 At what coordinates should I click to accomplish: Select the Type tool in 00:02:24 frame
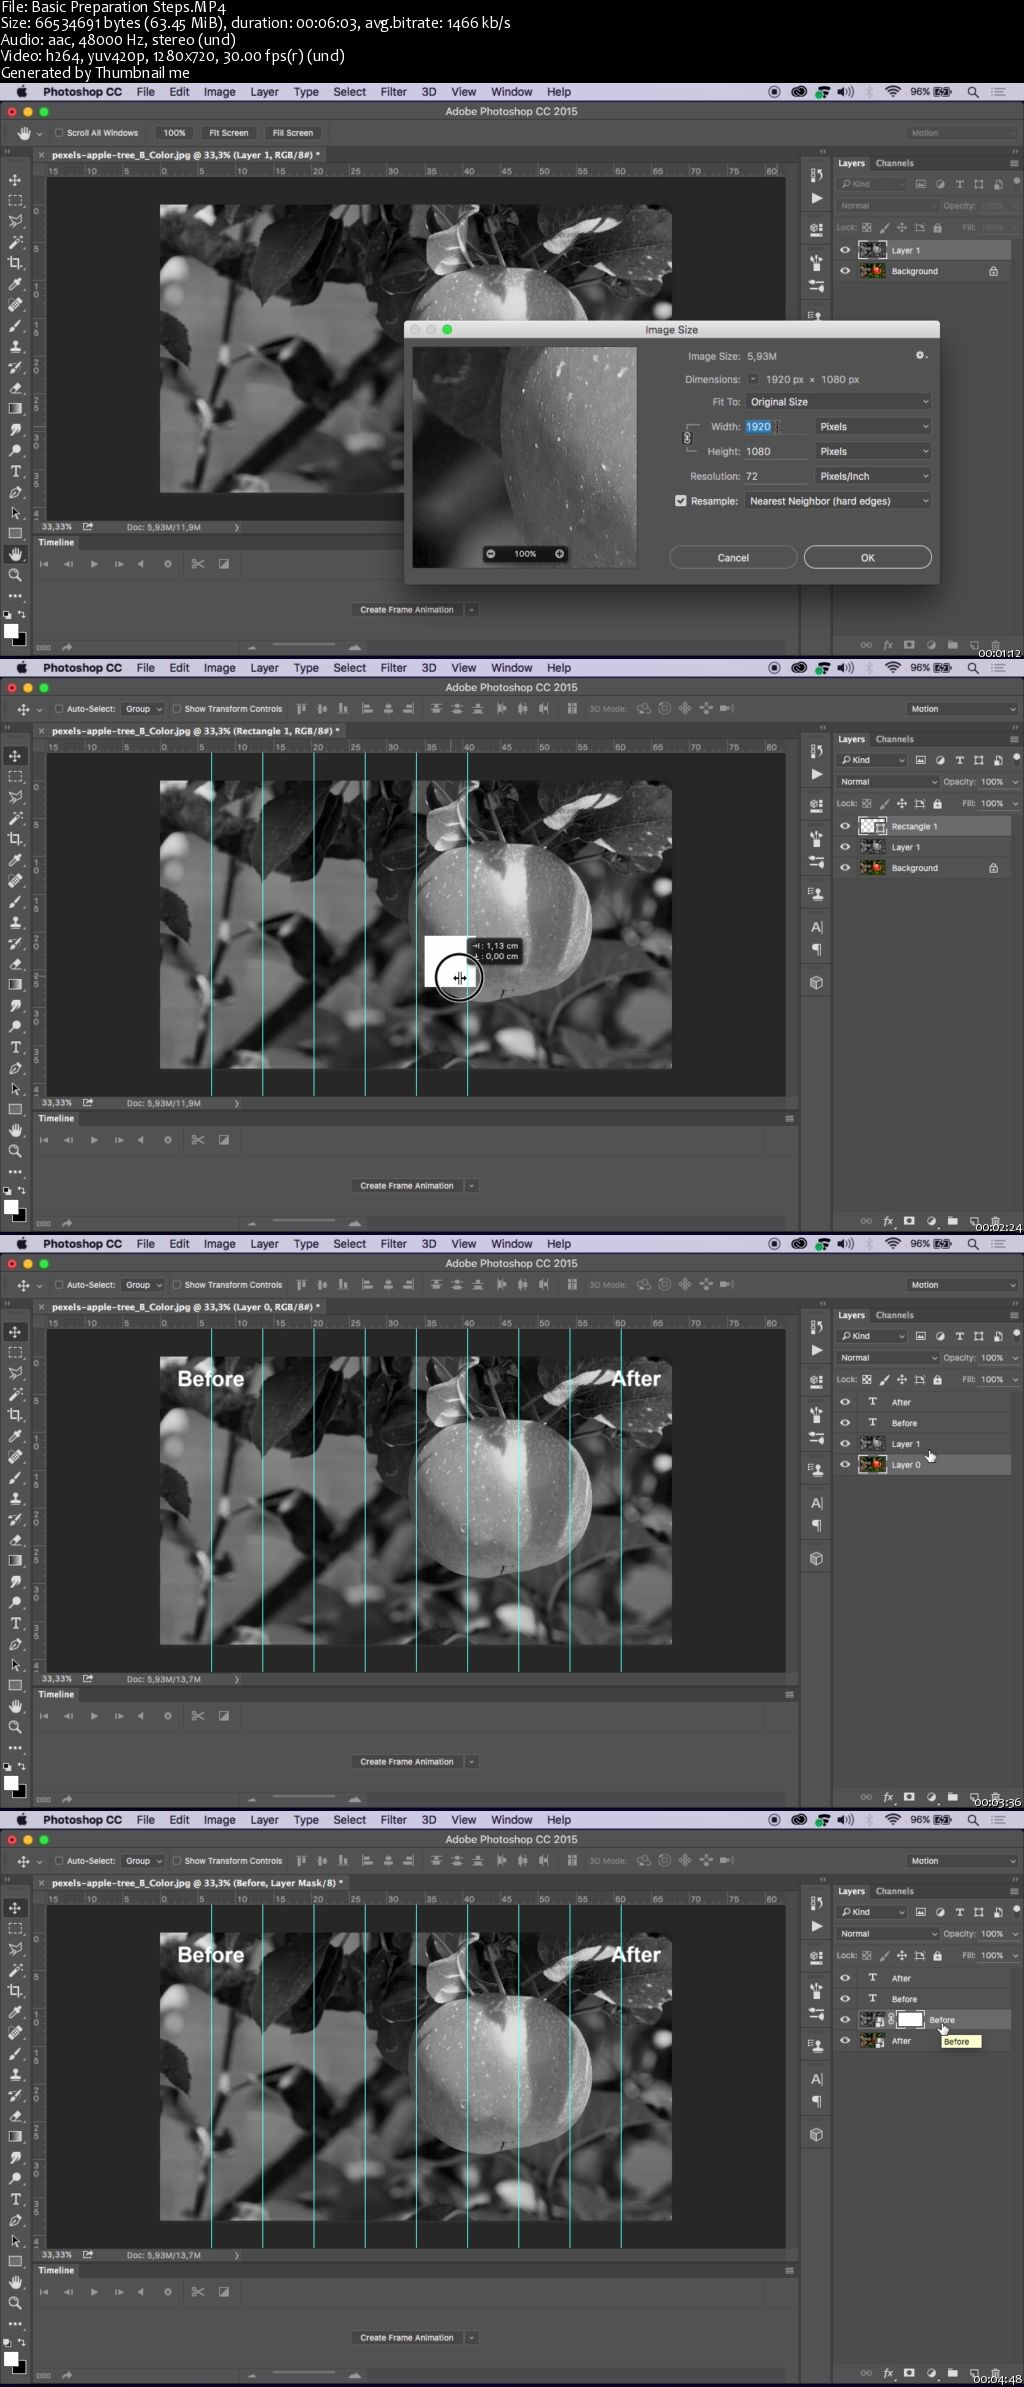click(15, 1047)
